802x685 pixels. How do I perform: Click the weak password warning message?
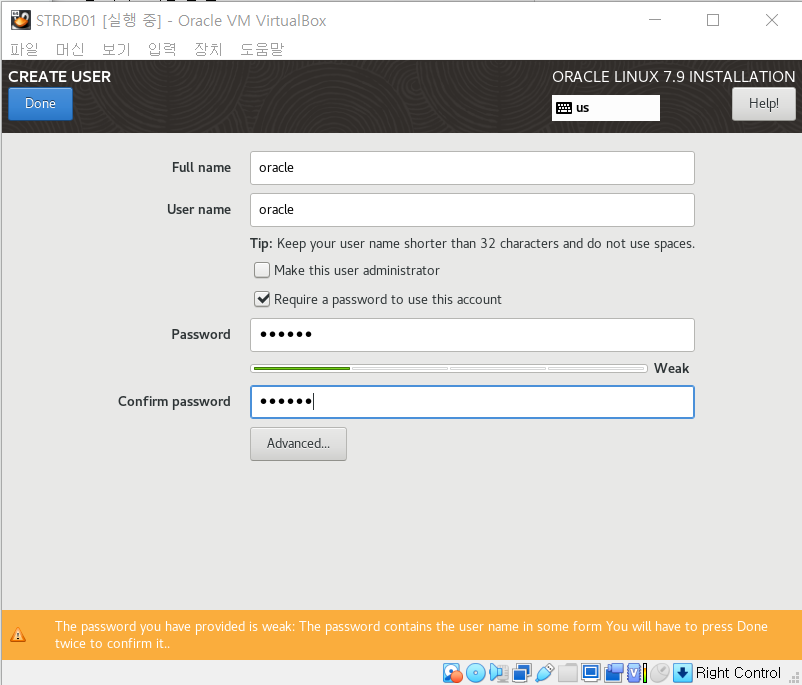click(411, 635)
